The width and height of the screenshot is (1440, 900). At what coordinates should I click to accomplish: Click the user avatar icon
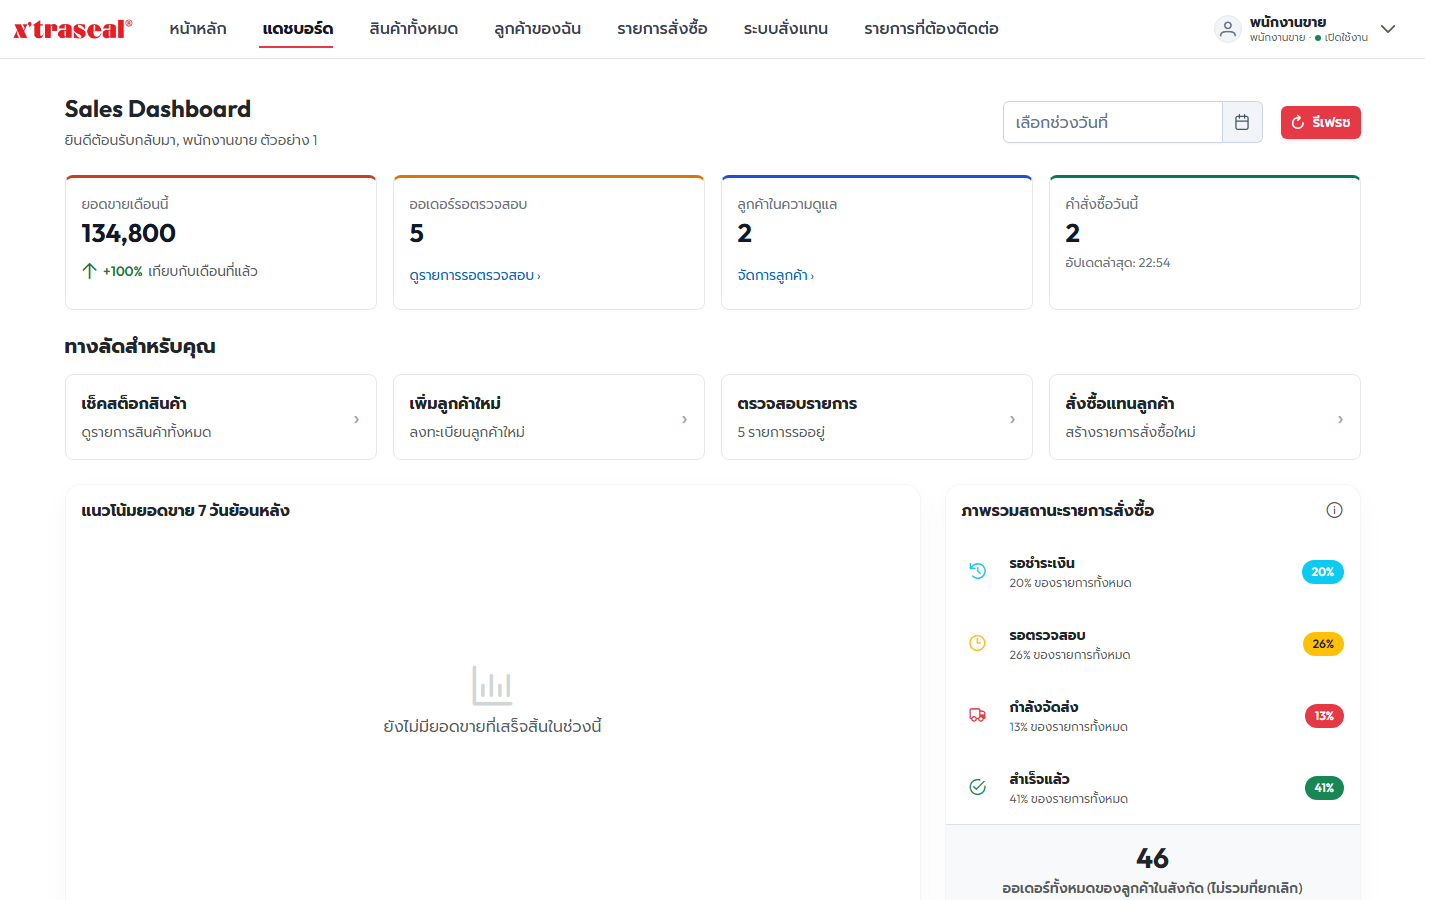pyautogui.click(x=1228, y=29)
